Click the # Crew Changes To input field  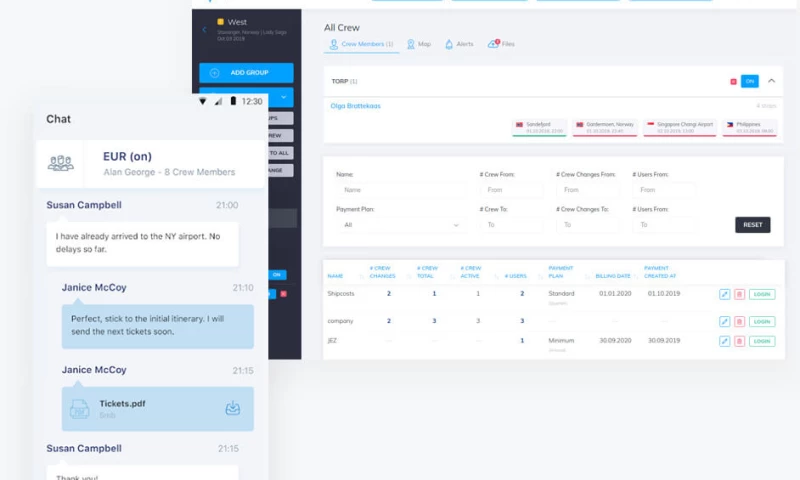coord(588,225)
